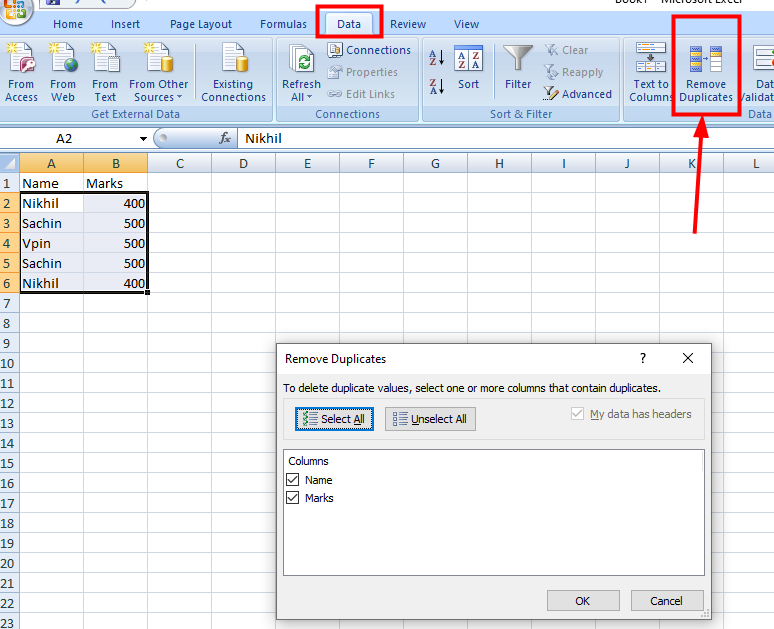Open the View ribbon tab
Viewport: 774px width, 629px height.
[x=466, y=24]
